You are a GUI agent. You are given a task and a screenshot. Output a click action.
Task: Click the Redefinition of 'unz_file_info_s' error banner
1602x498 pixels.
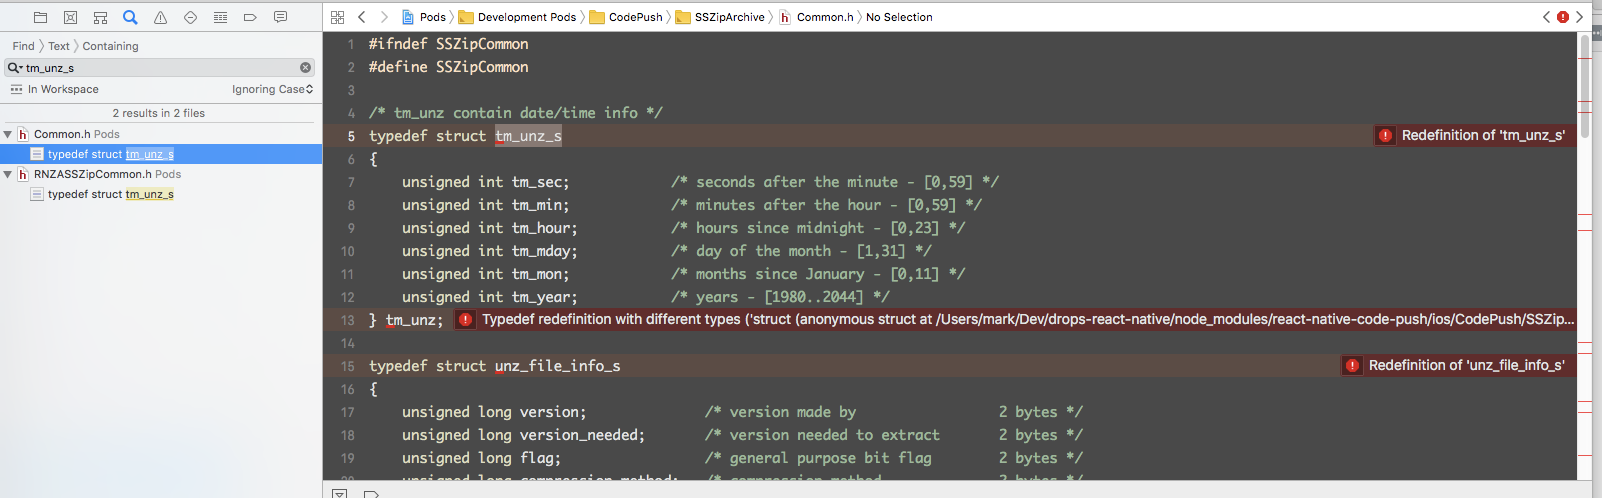click(1459, 366)
